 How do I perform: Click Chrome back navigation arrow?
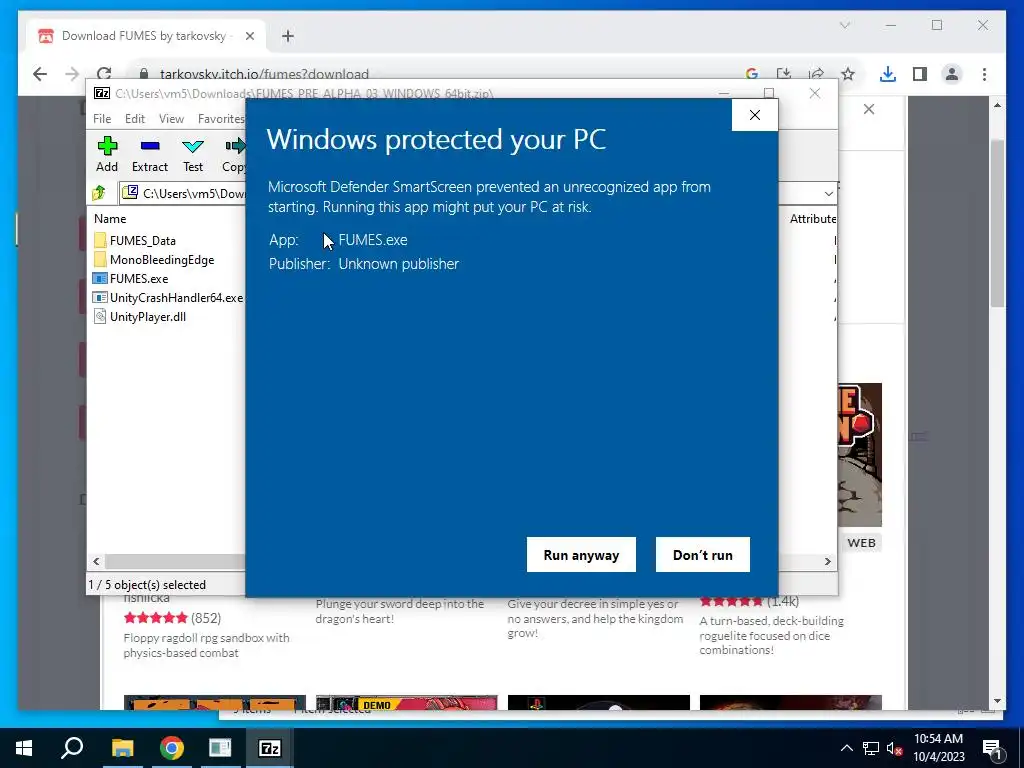40,74
